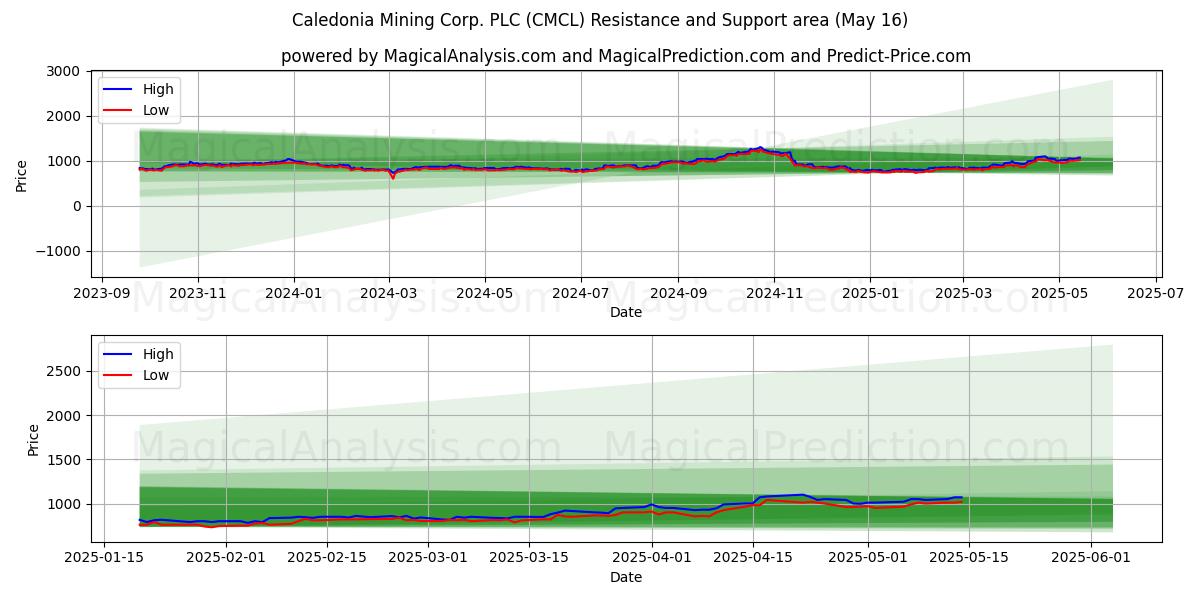The image size is (1200, 600).
Task: Click the '2025-01-15' date tick label
Action: [103, 560]
